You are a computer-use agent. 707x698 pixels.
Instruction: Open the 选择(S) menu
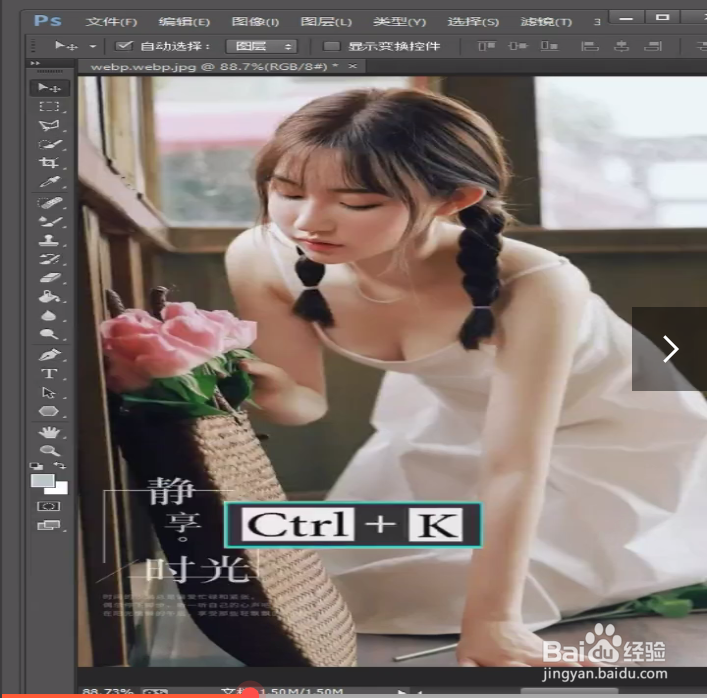pos(473,22)
